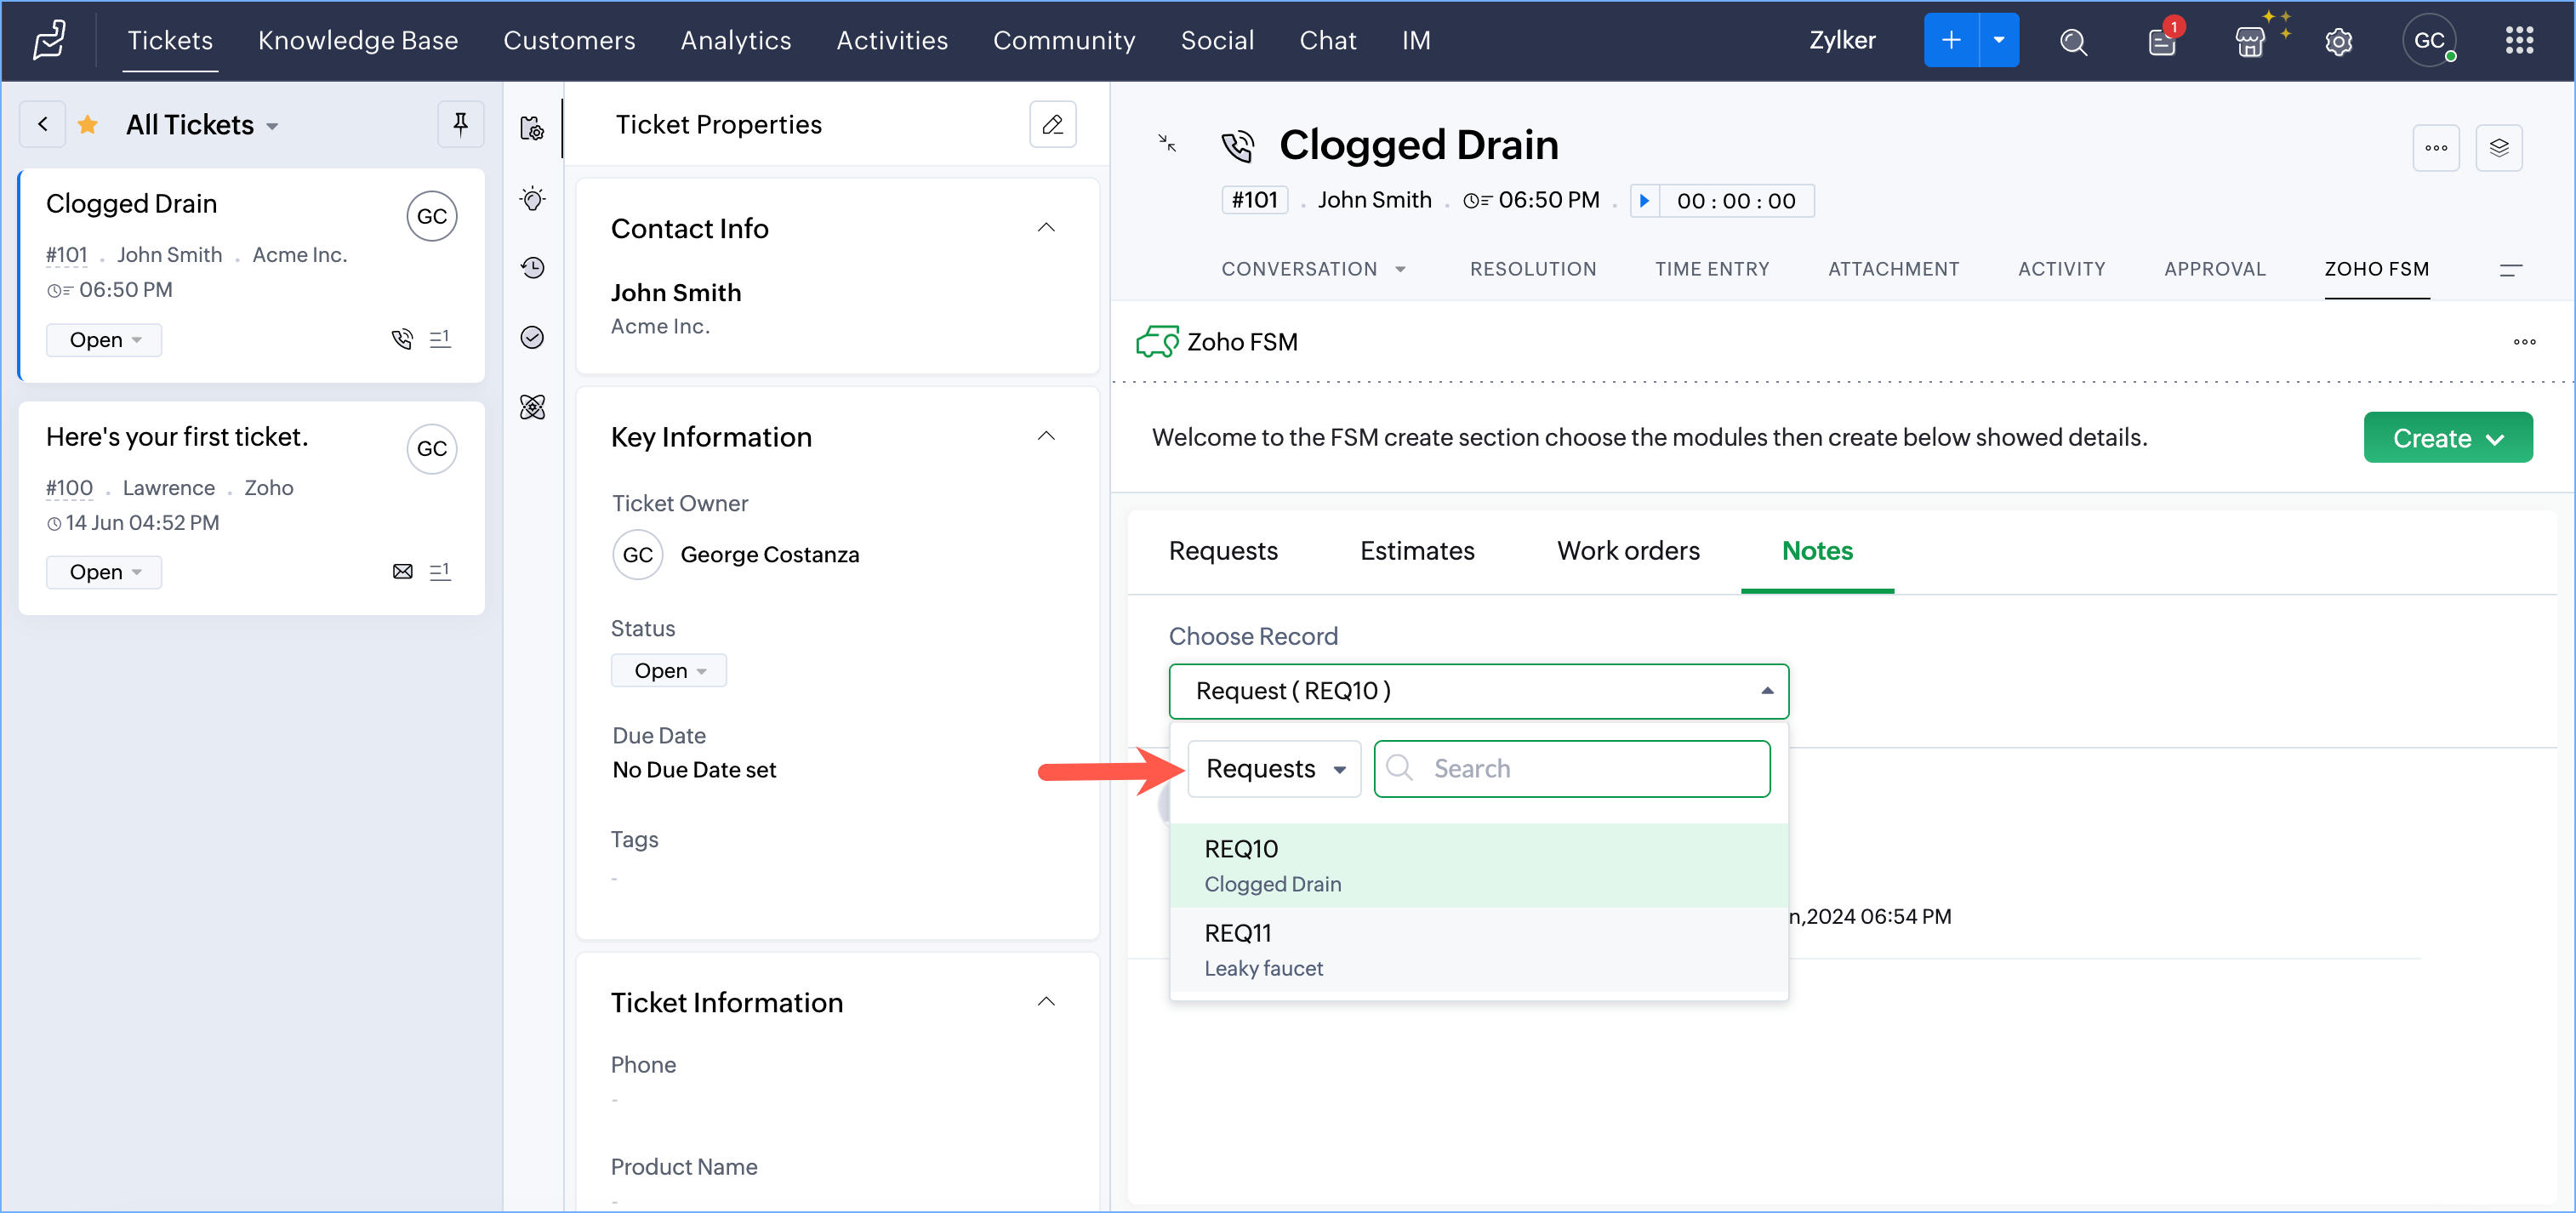Click the ticket history clock sidebar icon
The height and width of the screenshot is (1213, 2576).
533,268
